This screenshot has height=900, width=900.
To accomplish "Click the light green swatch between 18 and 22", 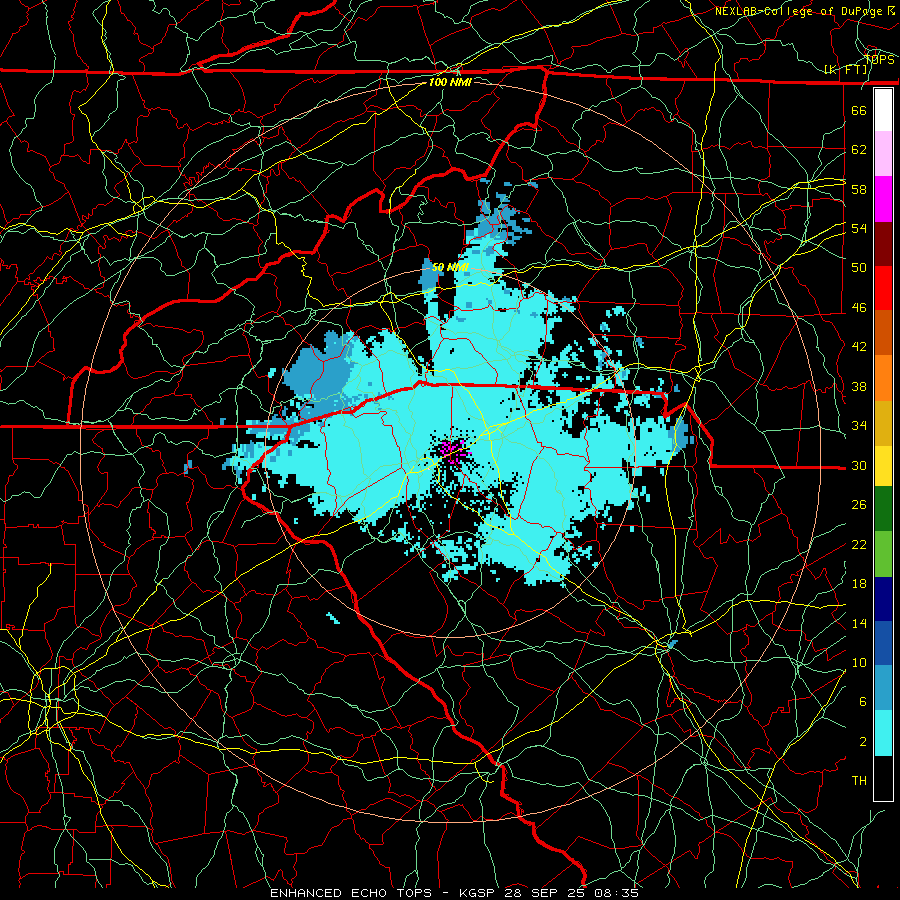I will (x=883, y=554).
